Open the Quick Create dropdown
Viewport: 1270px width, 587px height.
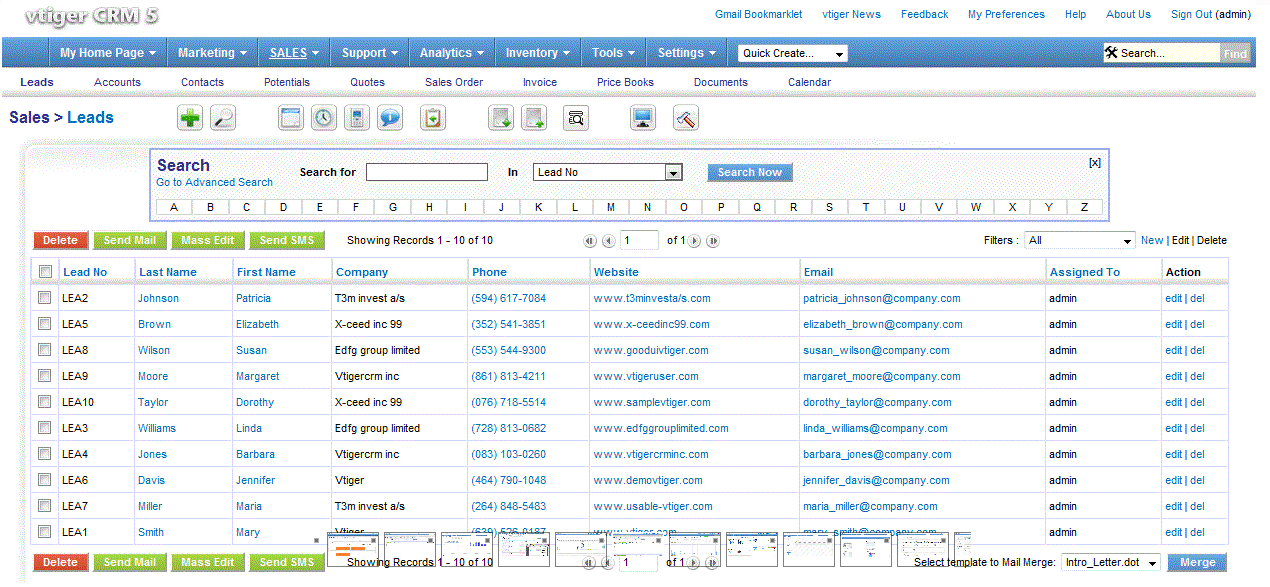[792, 54]
